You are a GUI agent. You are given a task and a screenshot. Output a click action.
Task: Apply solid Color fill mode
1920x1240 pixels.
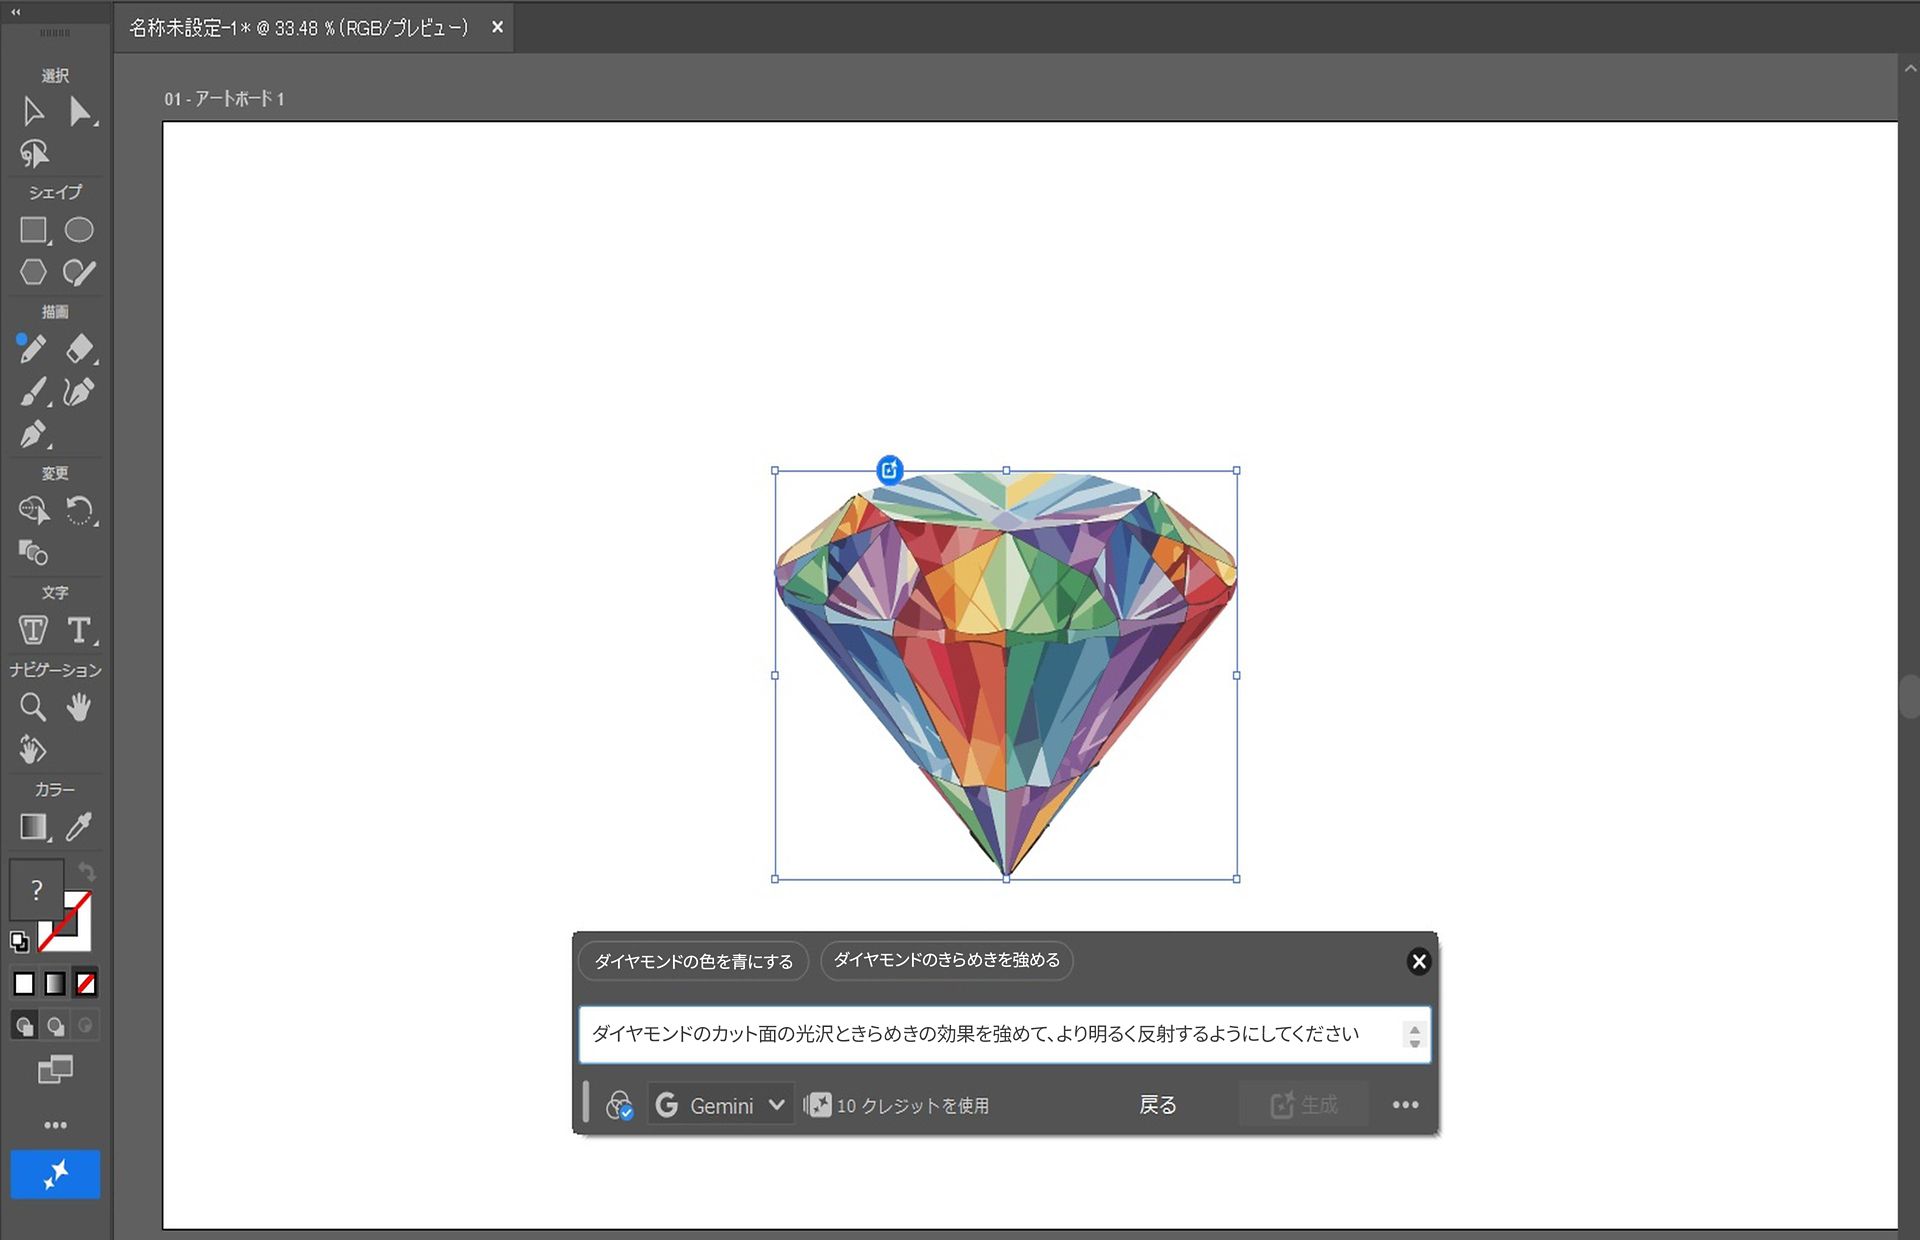[24, 984]
